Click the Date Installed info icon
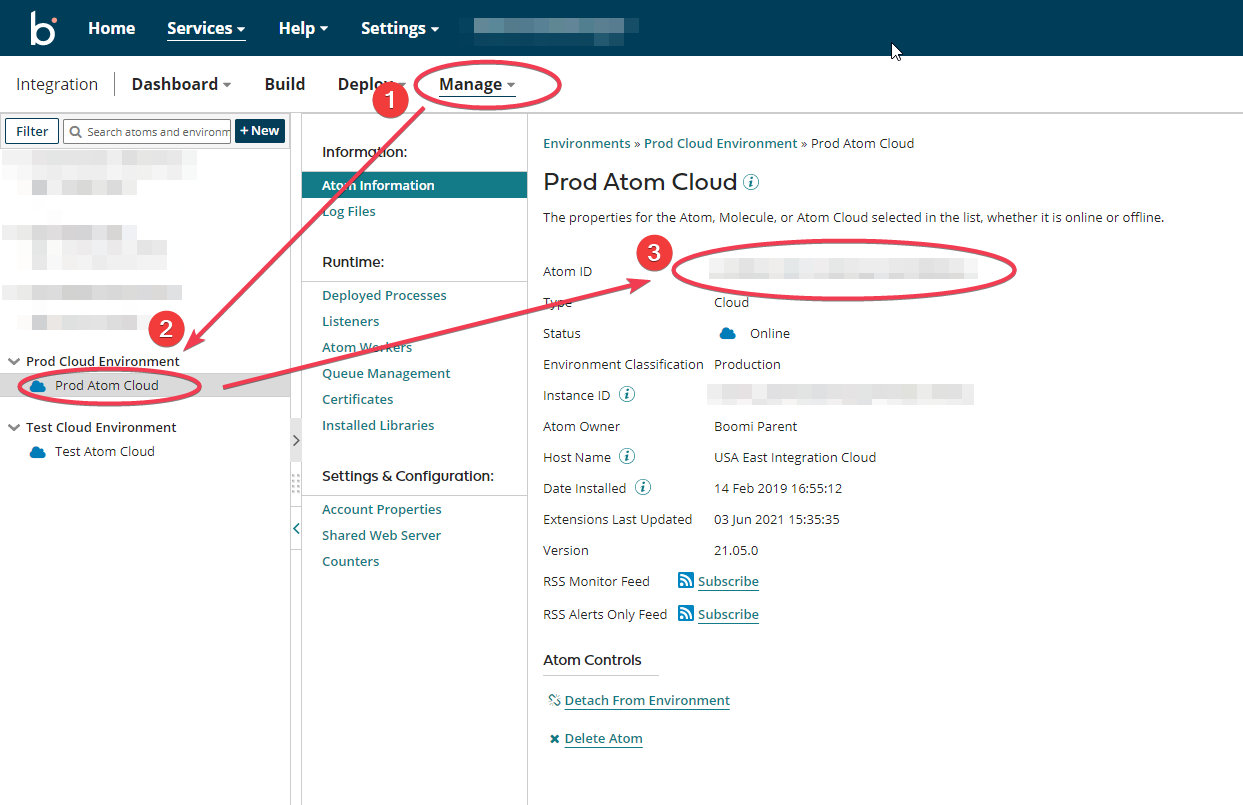This screenshot has height=805, width=1243. tap(643, 488)
